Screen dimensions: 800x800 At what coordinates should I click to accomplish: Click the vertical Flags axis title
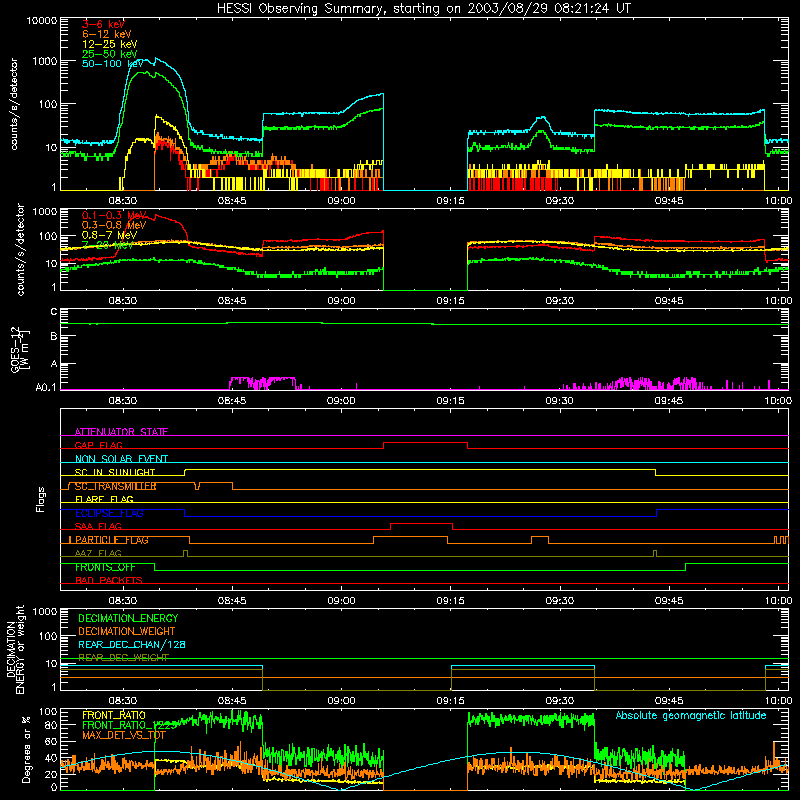pyautogui.click(x=40, y=499)
